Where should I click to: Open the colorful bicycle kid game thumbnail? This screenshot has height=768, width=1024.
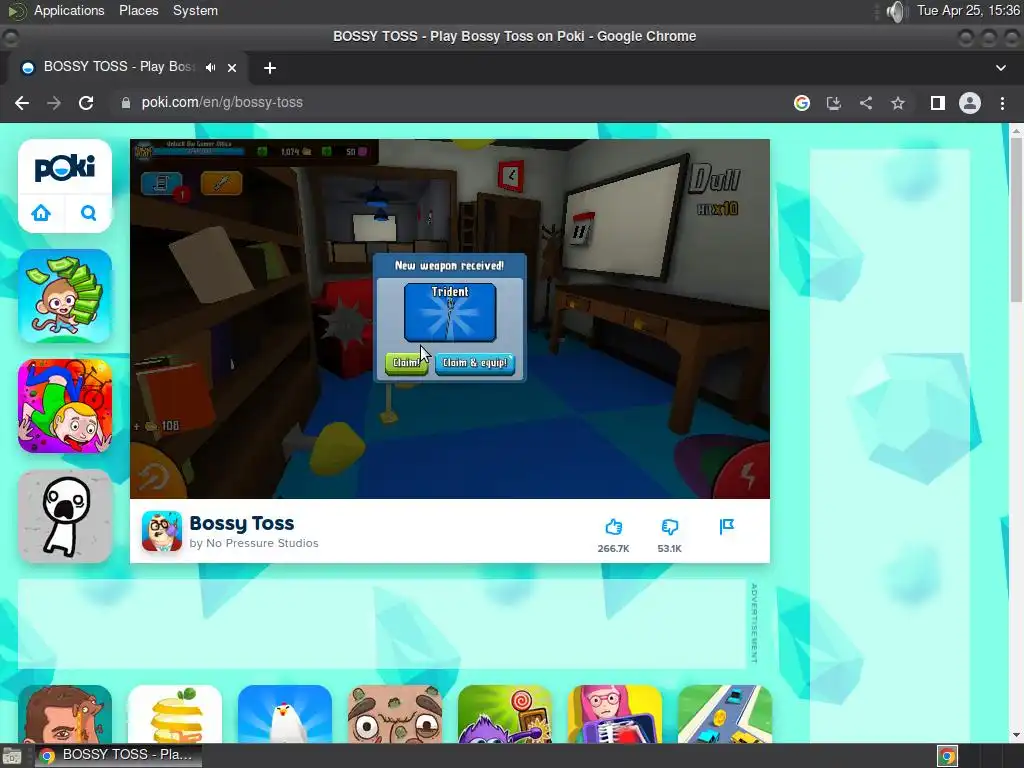click(65, 406)
